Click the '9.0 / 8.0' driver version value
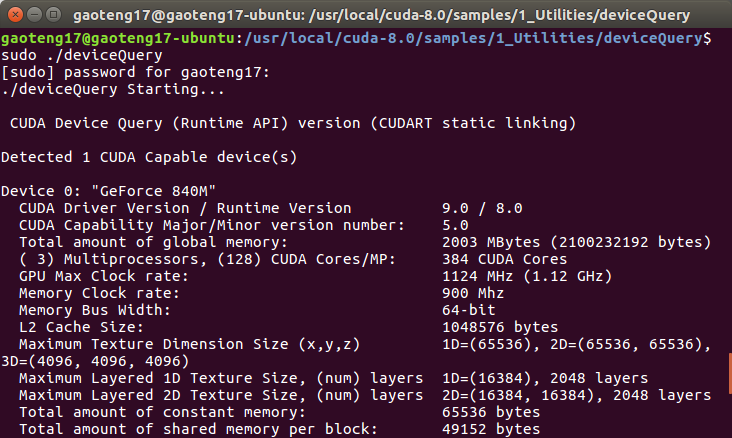 click(x=483, y=208)
